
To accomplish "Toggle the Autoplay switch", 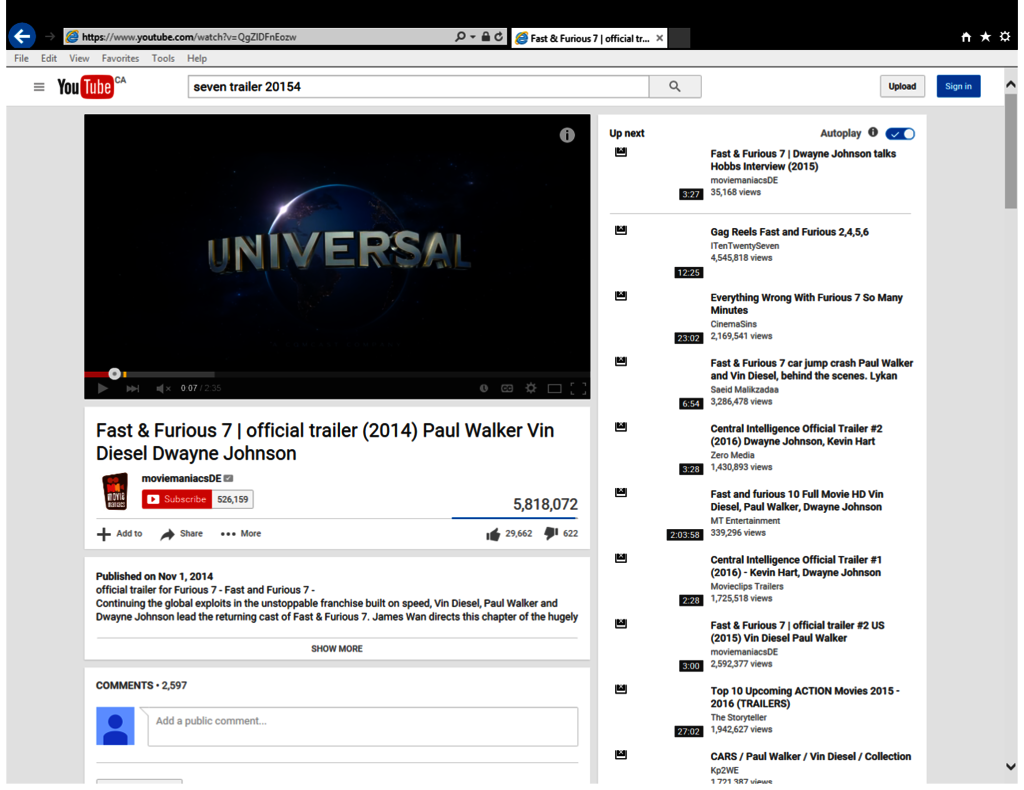I will click(901, 134).
